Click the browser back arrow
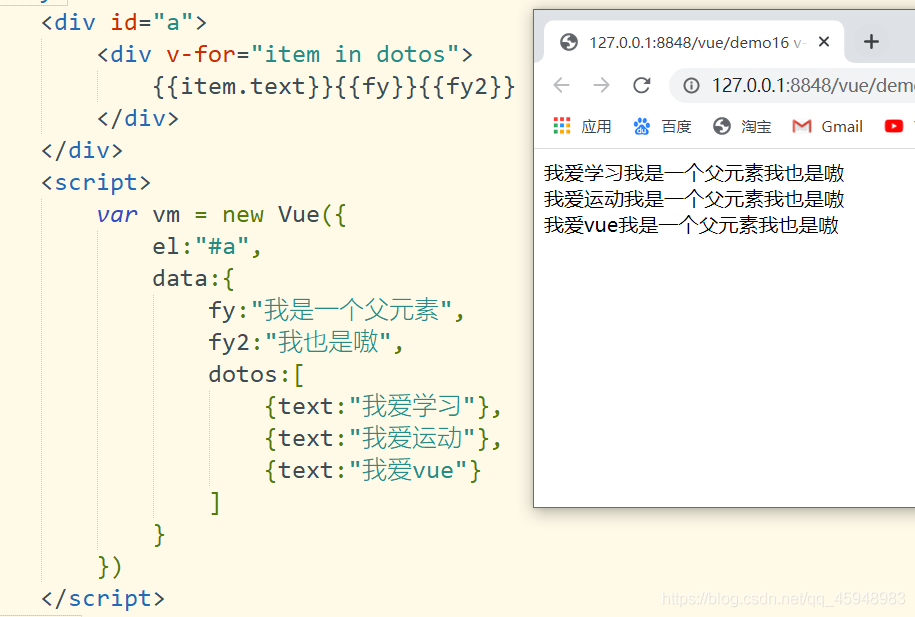The height and width of the screenshot is (617, 915). [x=561, y=85]
